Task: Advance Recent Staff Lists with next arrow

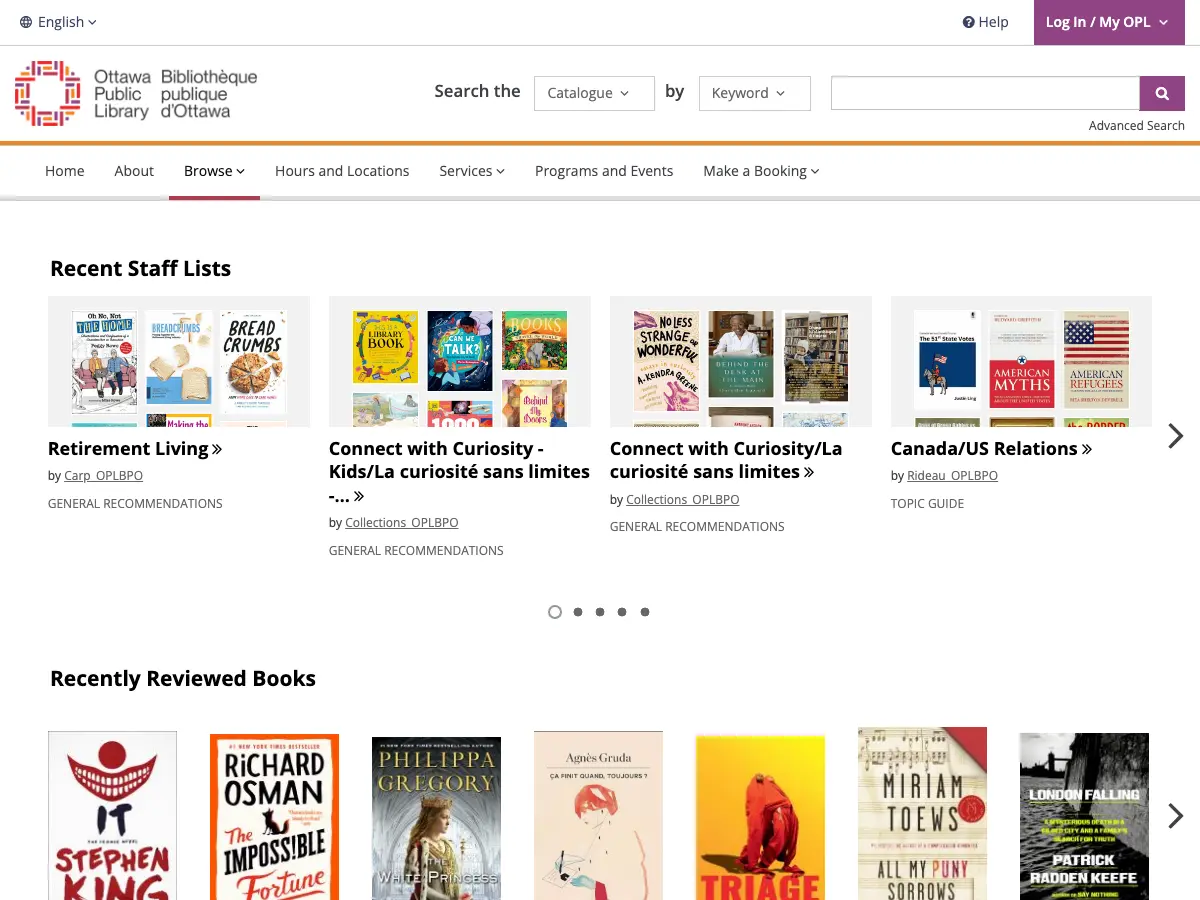Action: [x=1176, y=436]
